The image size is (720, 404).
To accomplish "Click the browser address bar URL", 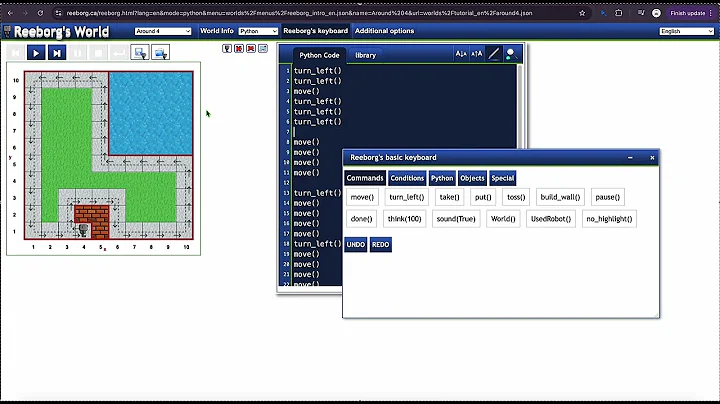I will pos(299,13).
